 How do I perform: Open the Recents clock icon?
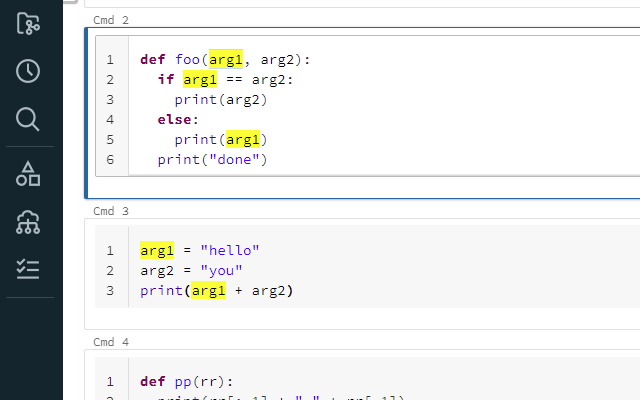28,71
